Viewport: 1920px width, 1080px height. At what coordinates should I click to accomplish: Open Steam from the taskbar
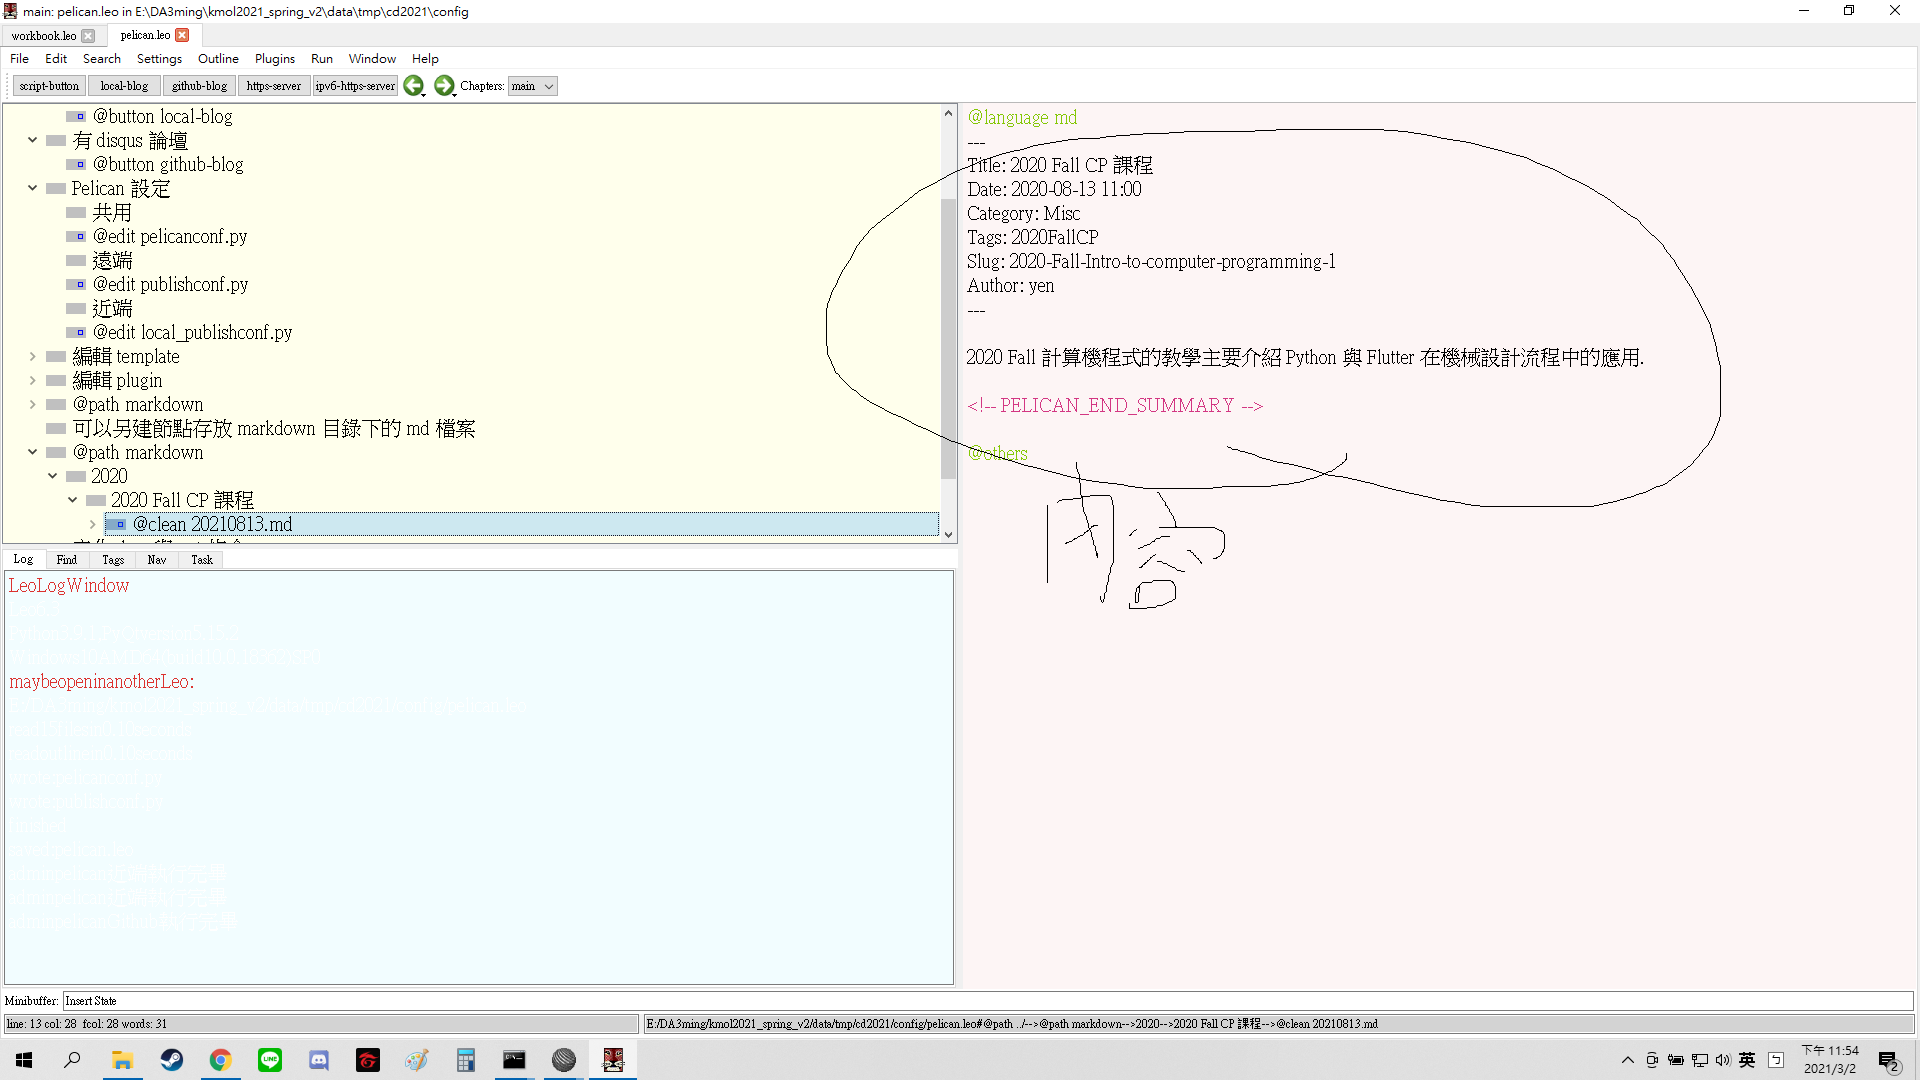point(172,1060)
